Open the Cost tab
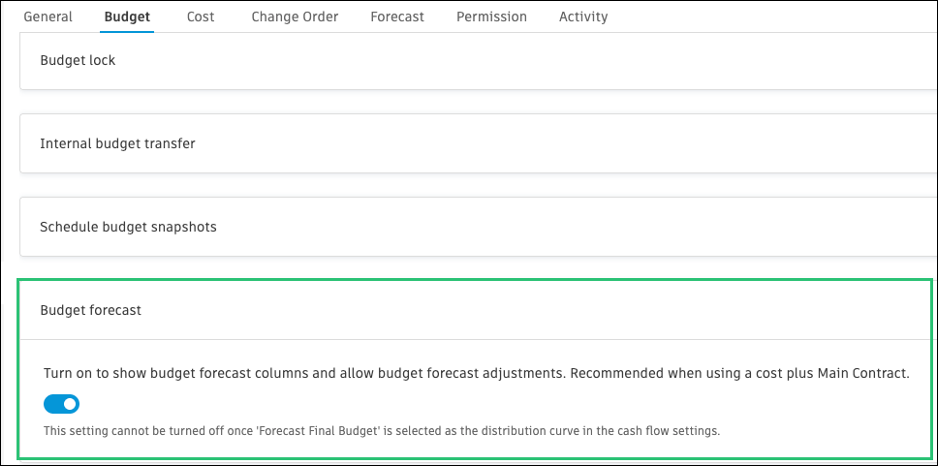Screen dimensions: 938x466 tap(200, 17)
